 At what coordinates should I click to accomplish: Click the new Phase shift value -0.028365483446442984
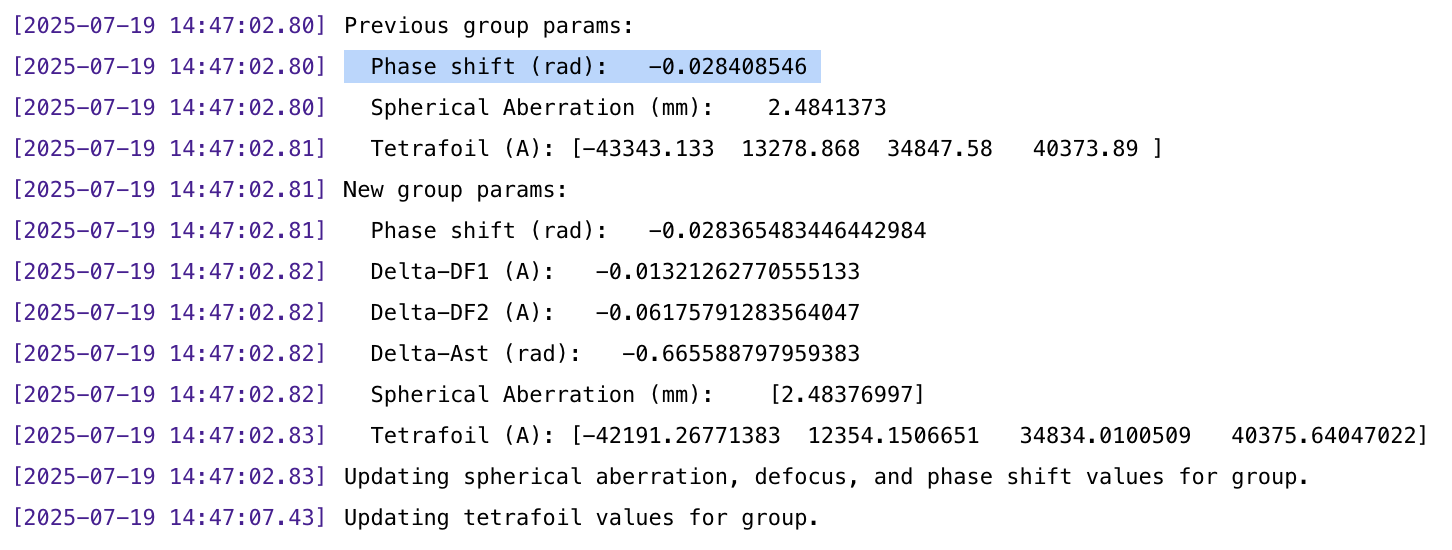coord(787,231)
